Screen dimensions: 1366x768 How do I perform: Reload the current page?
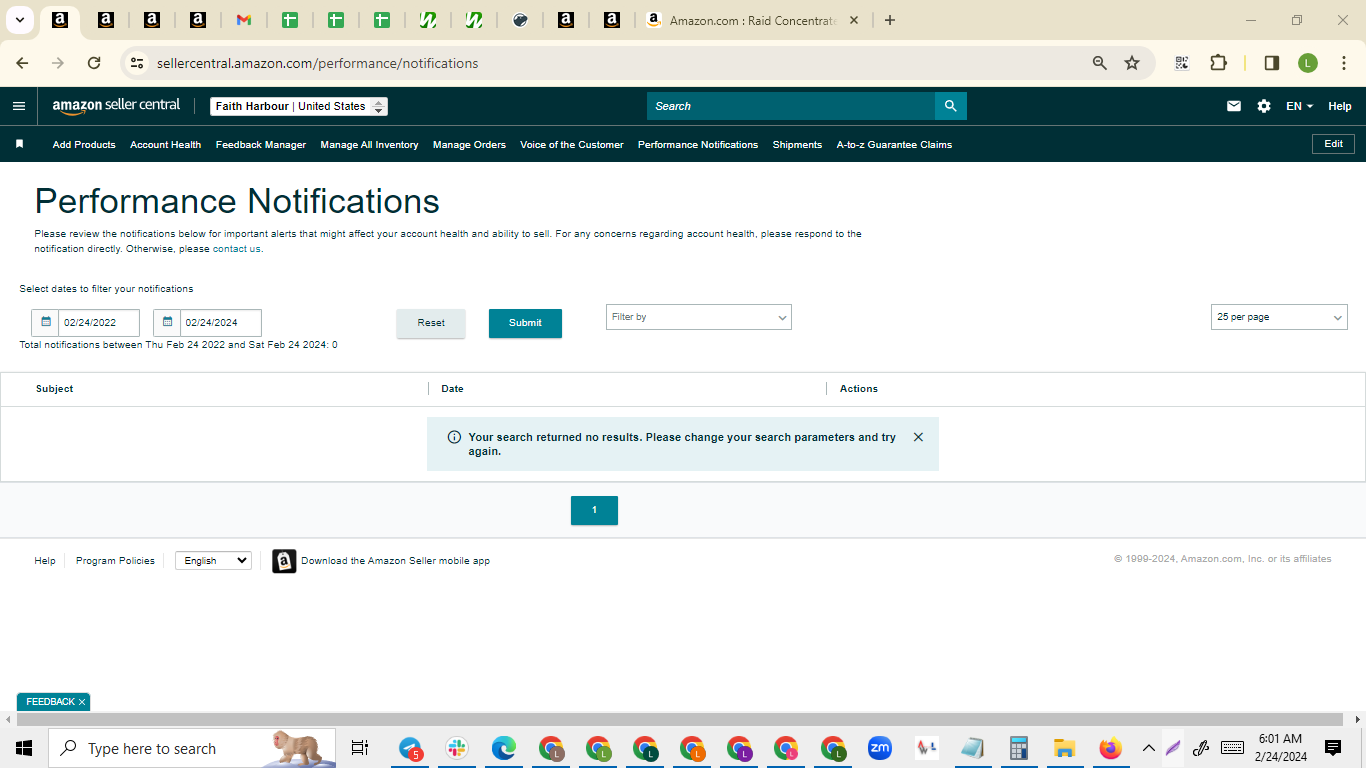94,63
